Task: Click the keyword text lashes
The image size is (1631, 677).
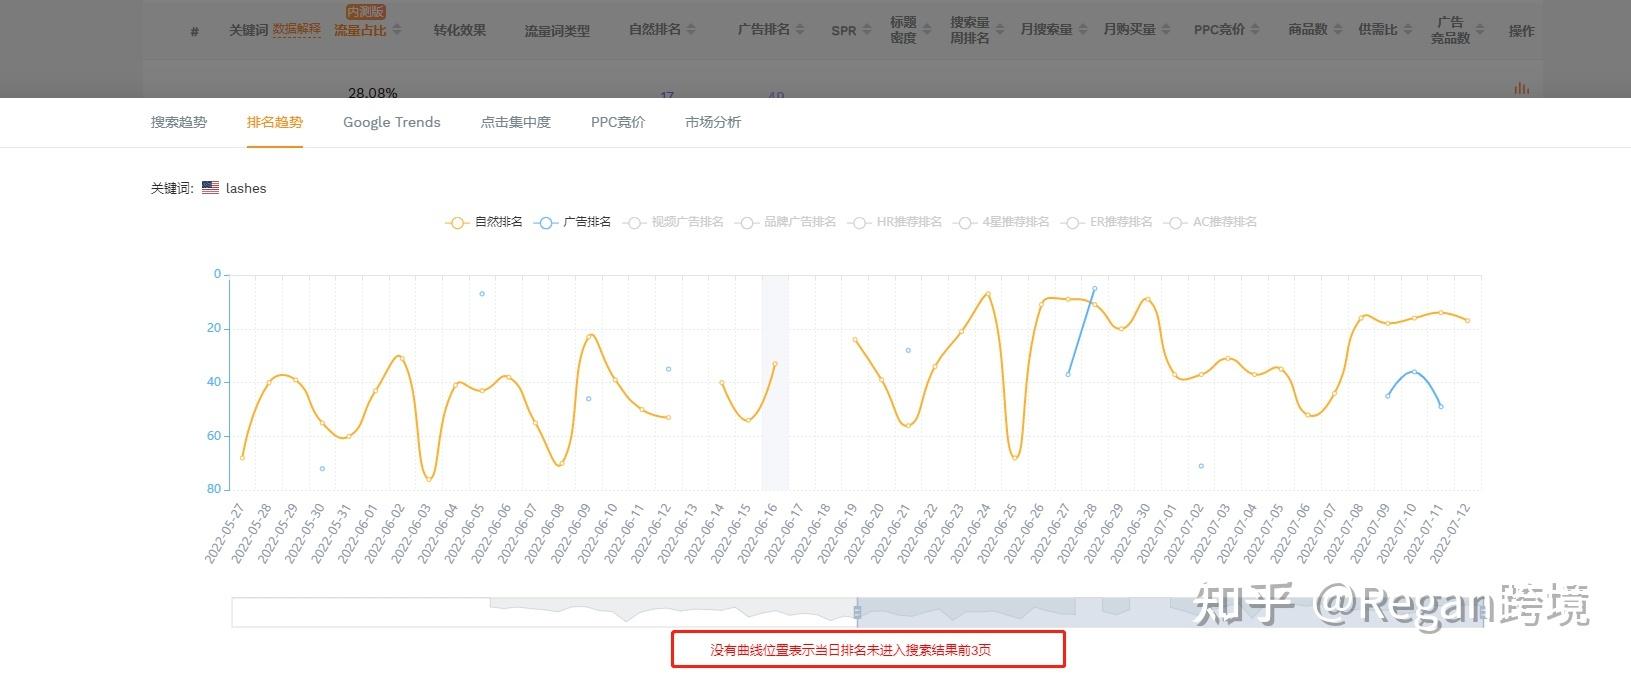Action: [246, 188]
